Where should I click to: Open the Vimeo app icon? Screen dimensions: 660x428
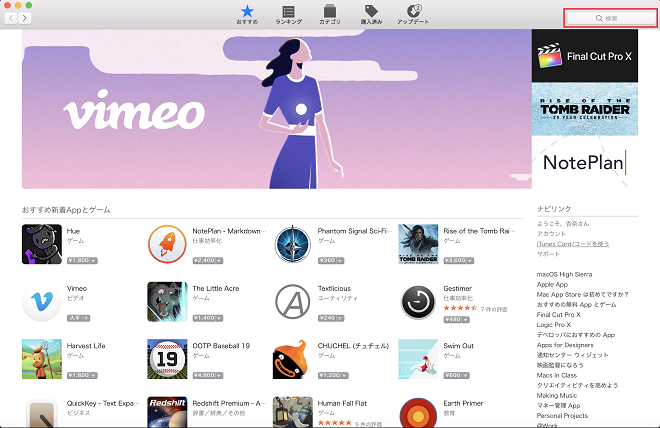(42, 301)
